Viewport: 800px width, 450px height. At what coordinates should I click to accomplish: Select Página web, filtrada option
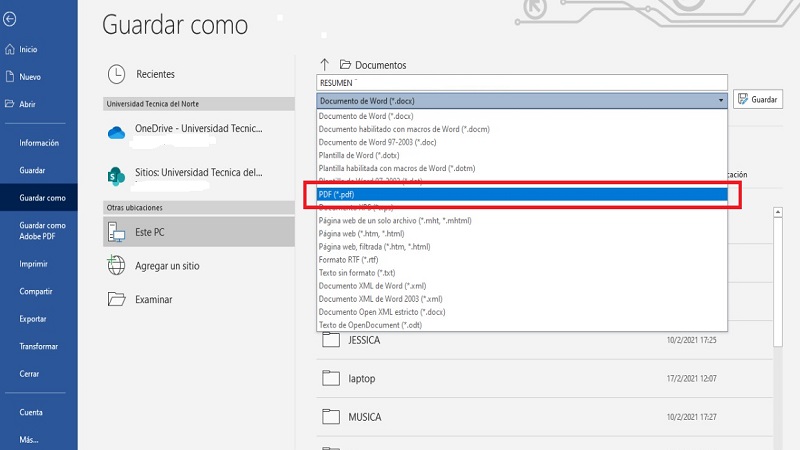pos(521,246)
